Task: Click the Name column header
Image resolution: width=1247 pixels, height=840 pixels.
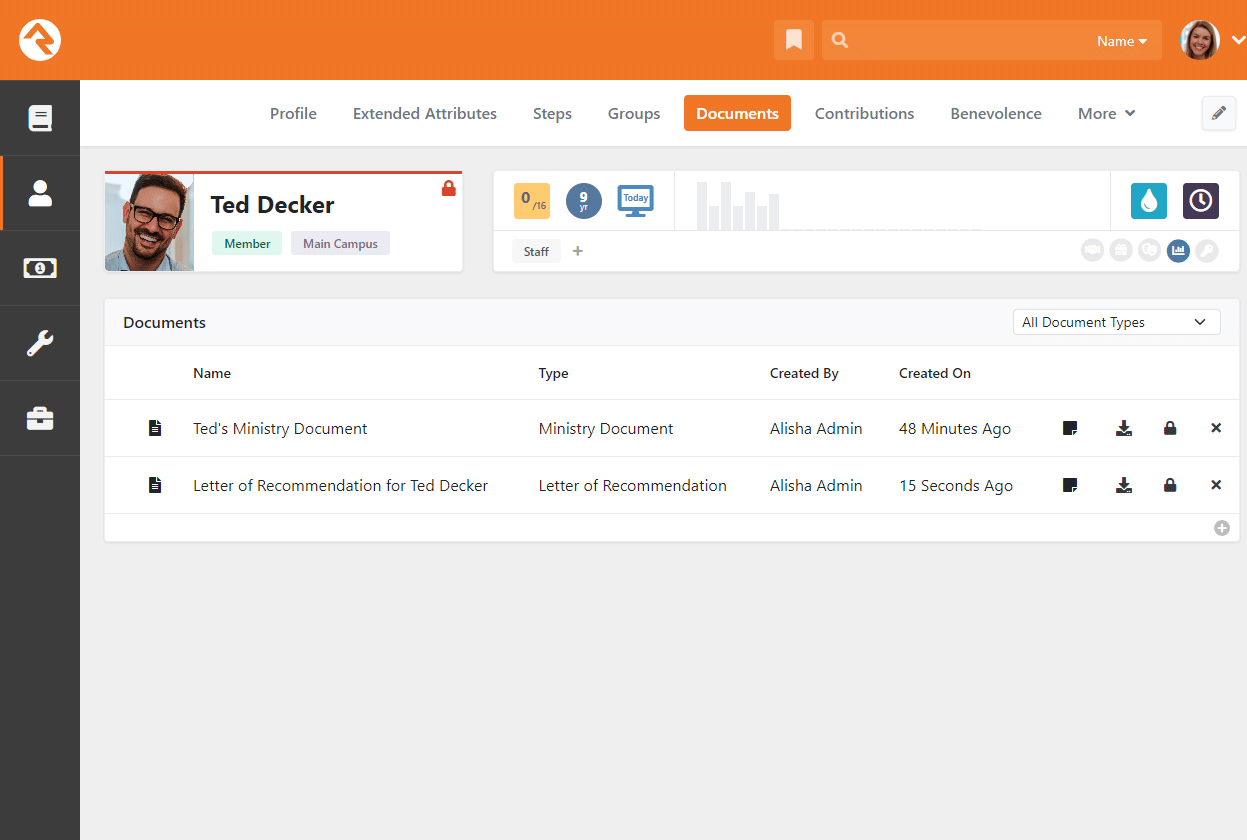Action: pos(212,373)
